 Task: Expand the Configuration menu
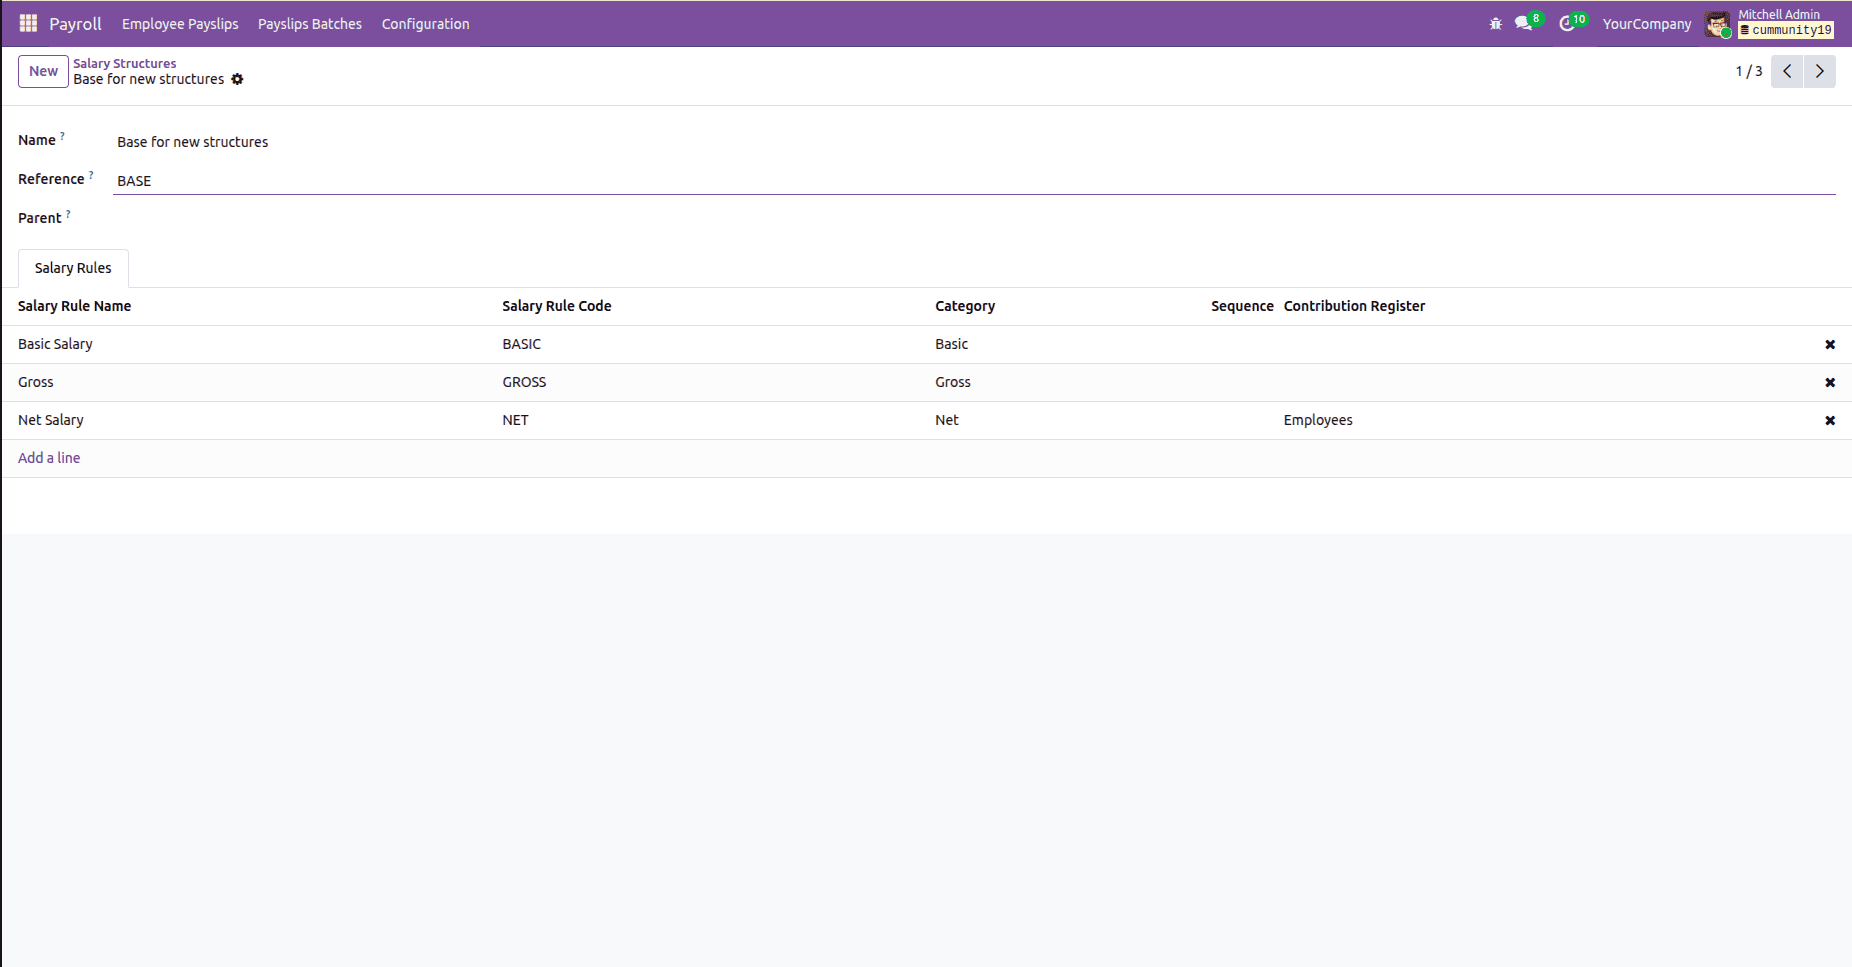click(425, 24)
